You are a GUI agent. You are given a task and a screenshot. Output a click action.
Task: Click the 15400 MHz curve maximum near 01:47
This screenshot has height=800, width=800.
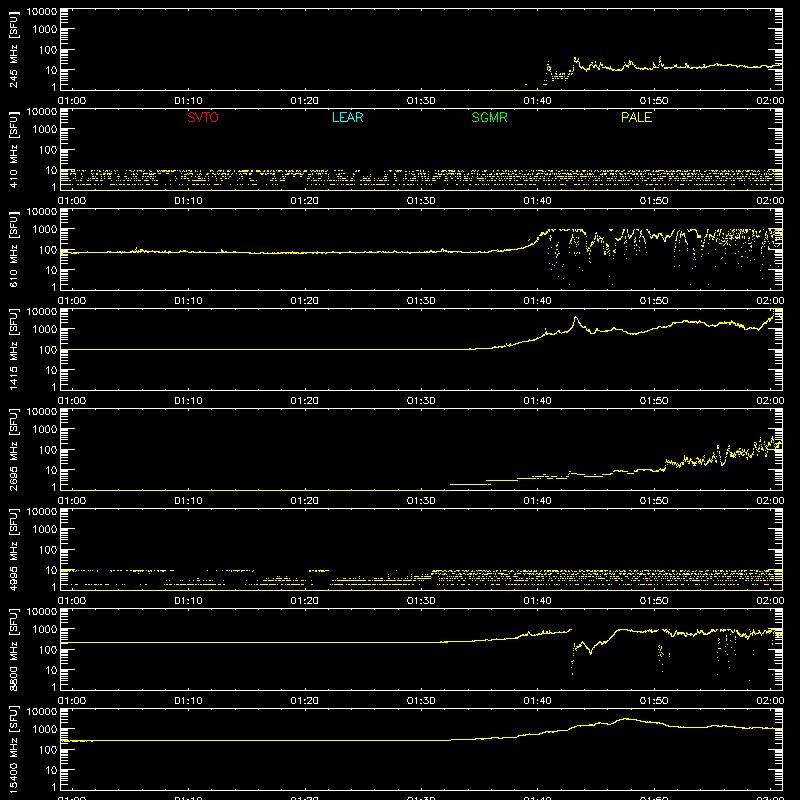pos(626,719)
